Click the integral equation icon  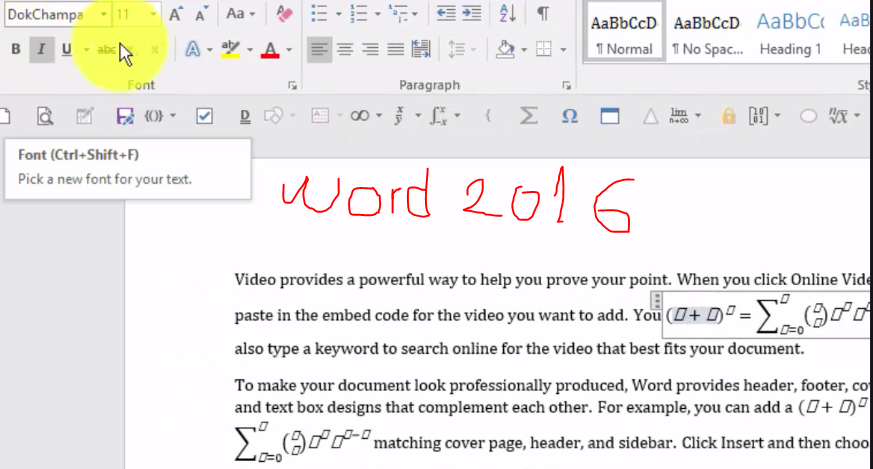tap(439, 116)
